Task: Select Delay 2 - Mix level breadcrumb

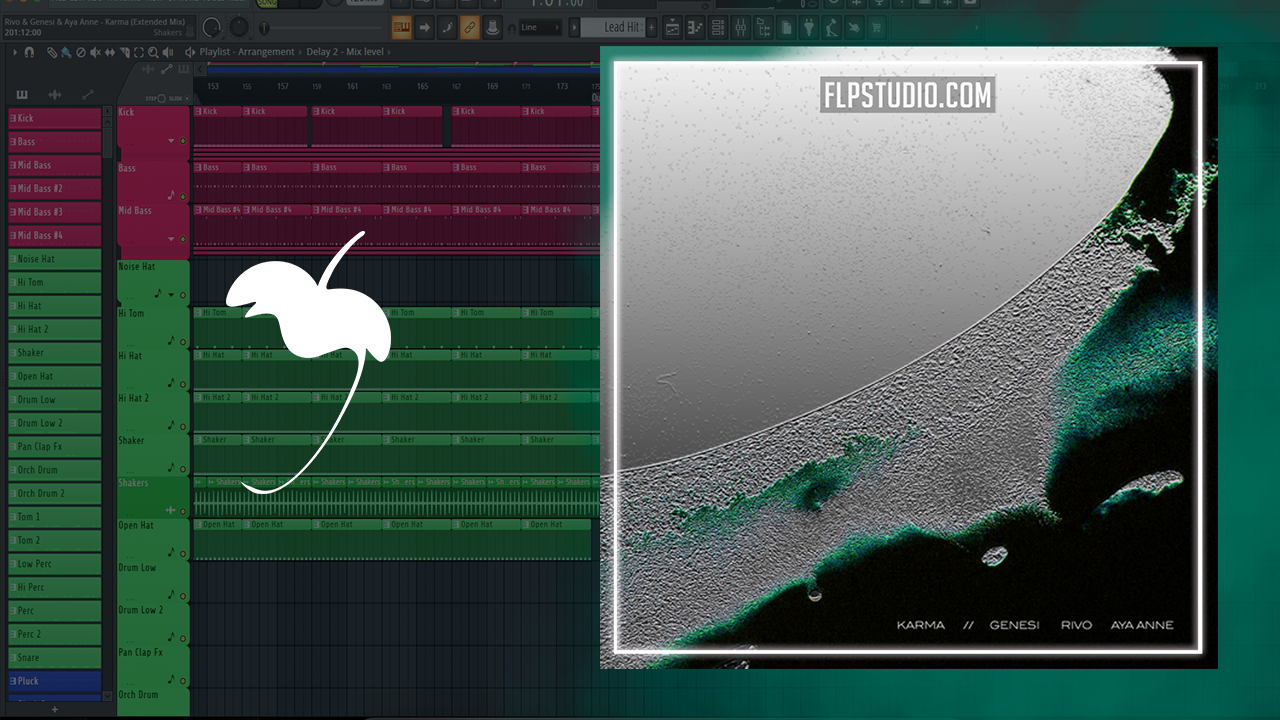Action: click(345, 52)
